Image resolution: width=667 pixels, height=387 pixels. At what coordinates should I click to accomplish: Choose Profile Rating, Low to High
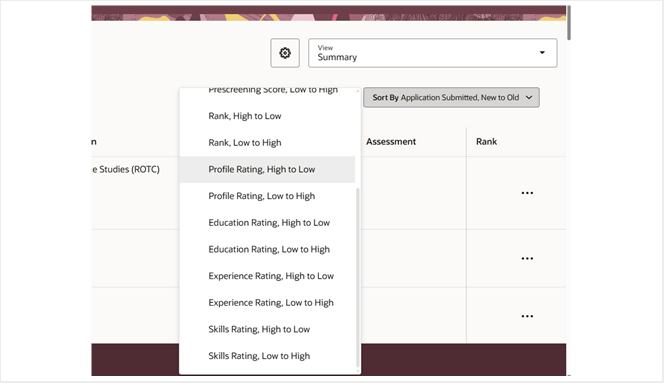pos(268,197)
